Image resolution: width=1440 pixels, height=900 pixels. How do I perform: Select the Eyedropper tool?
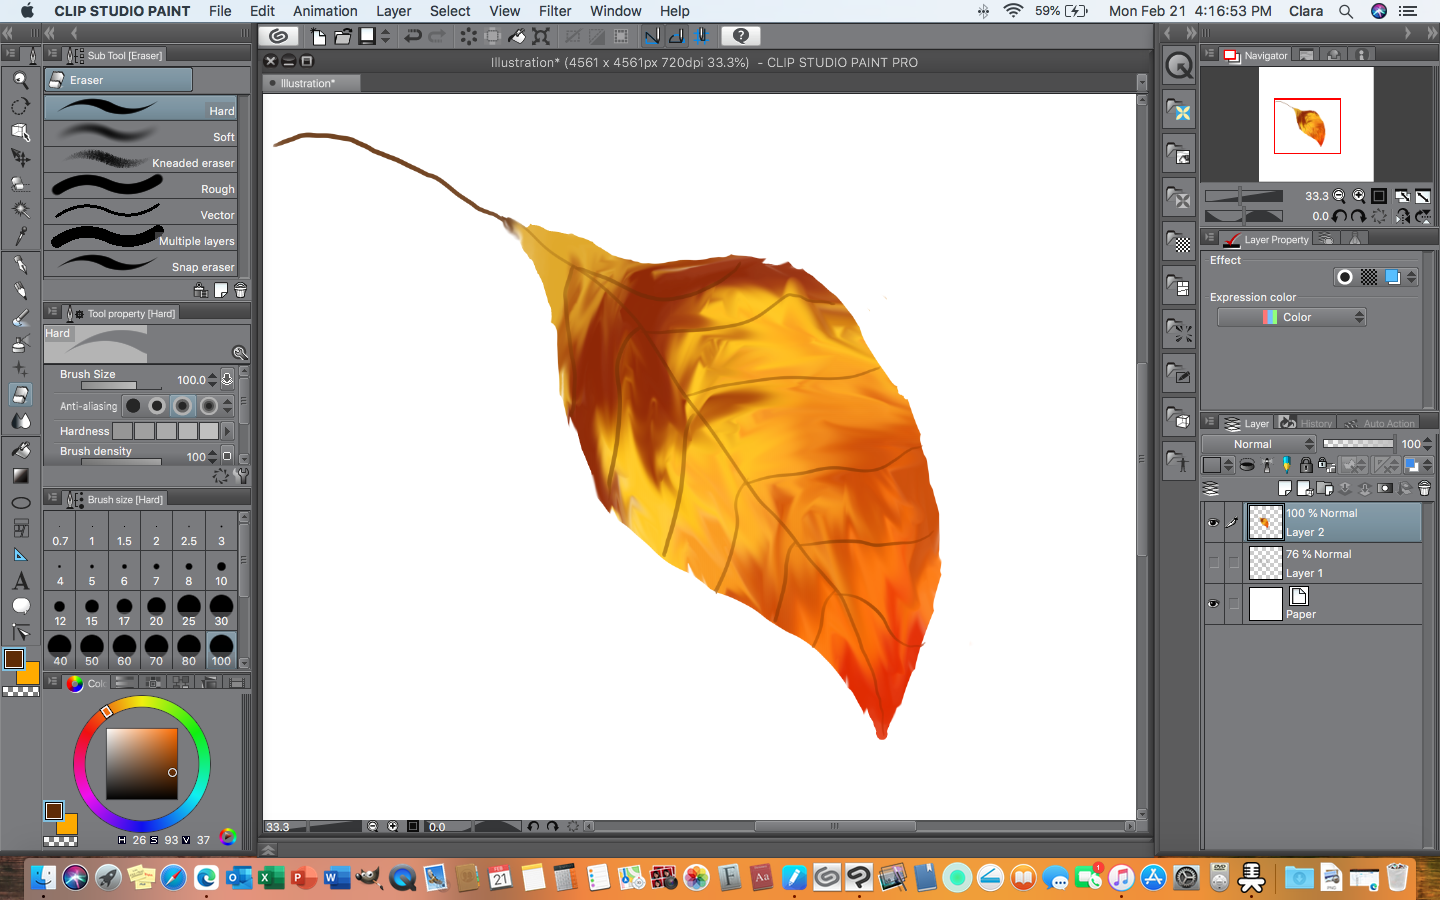[20, 236]
